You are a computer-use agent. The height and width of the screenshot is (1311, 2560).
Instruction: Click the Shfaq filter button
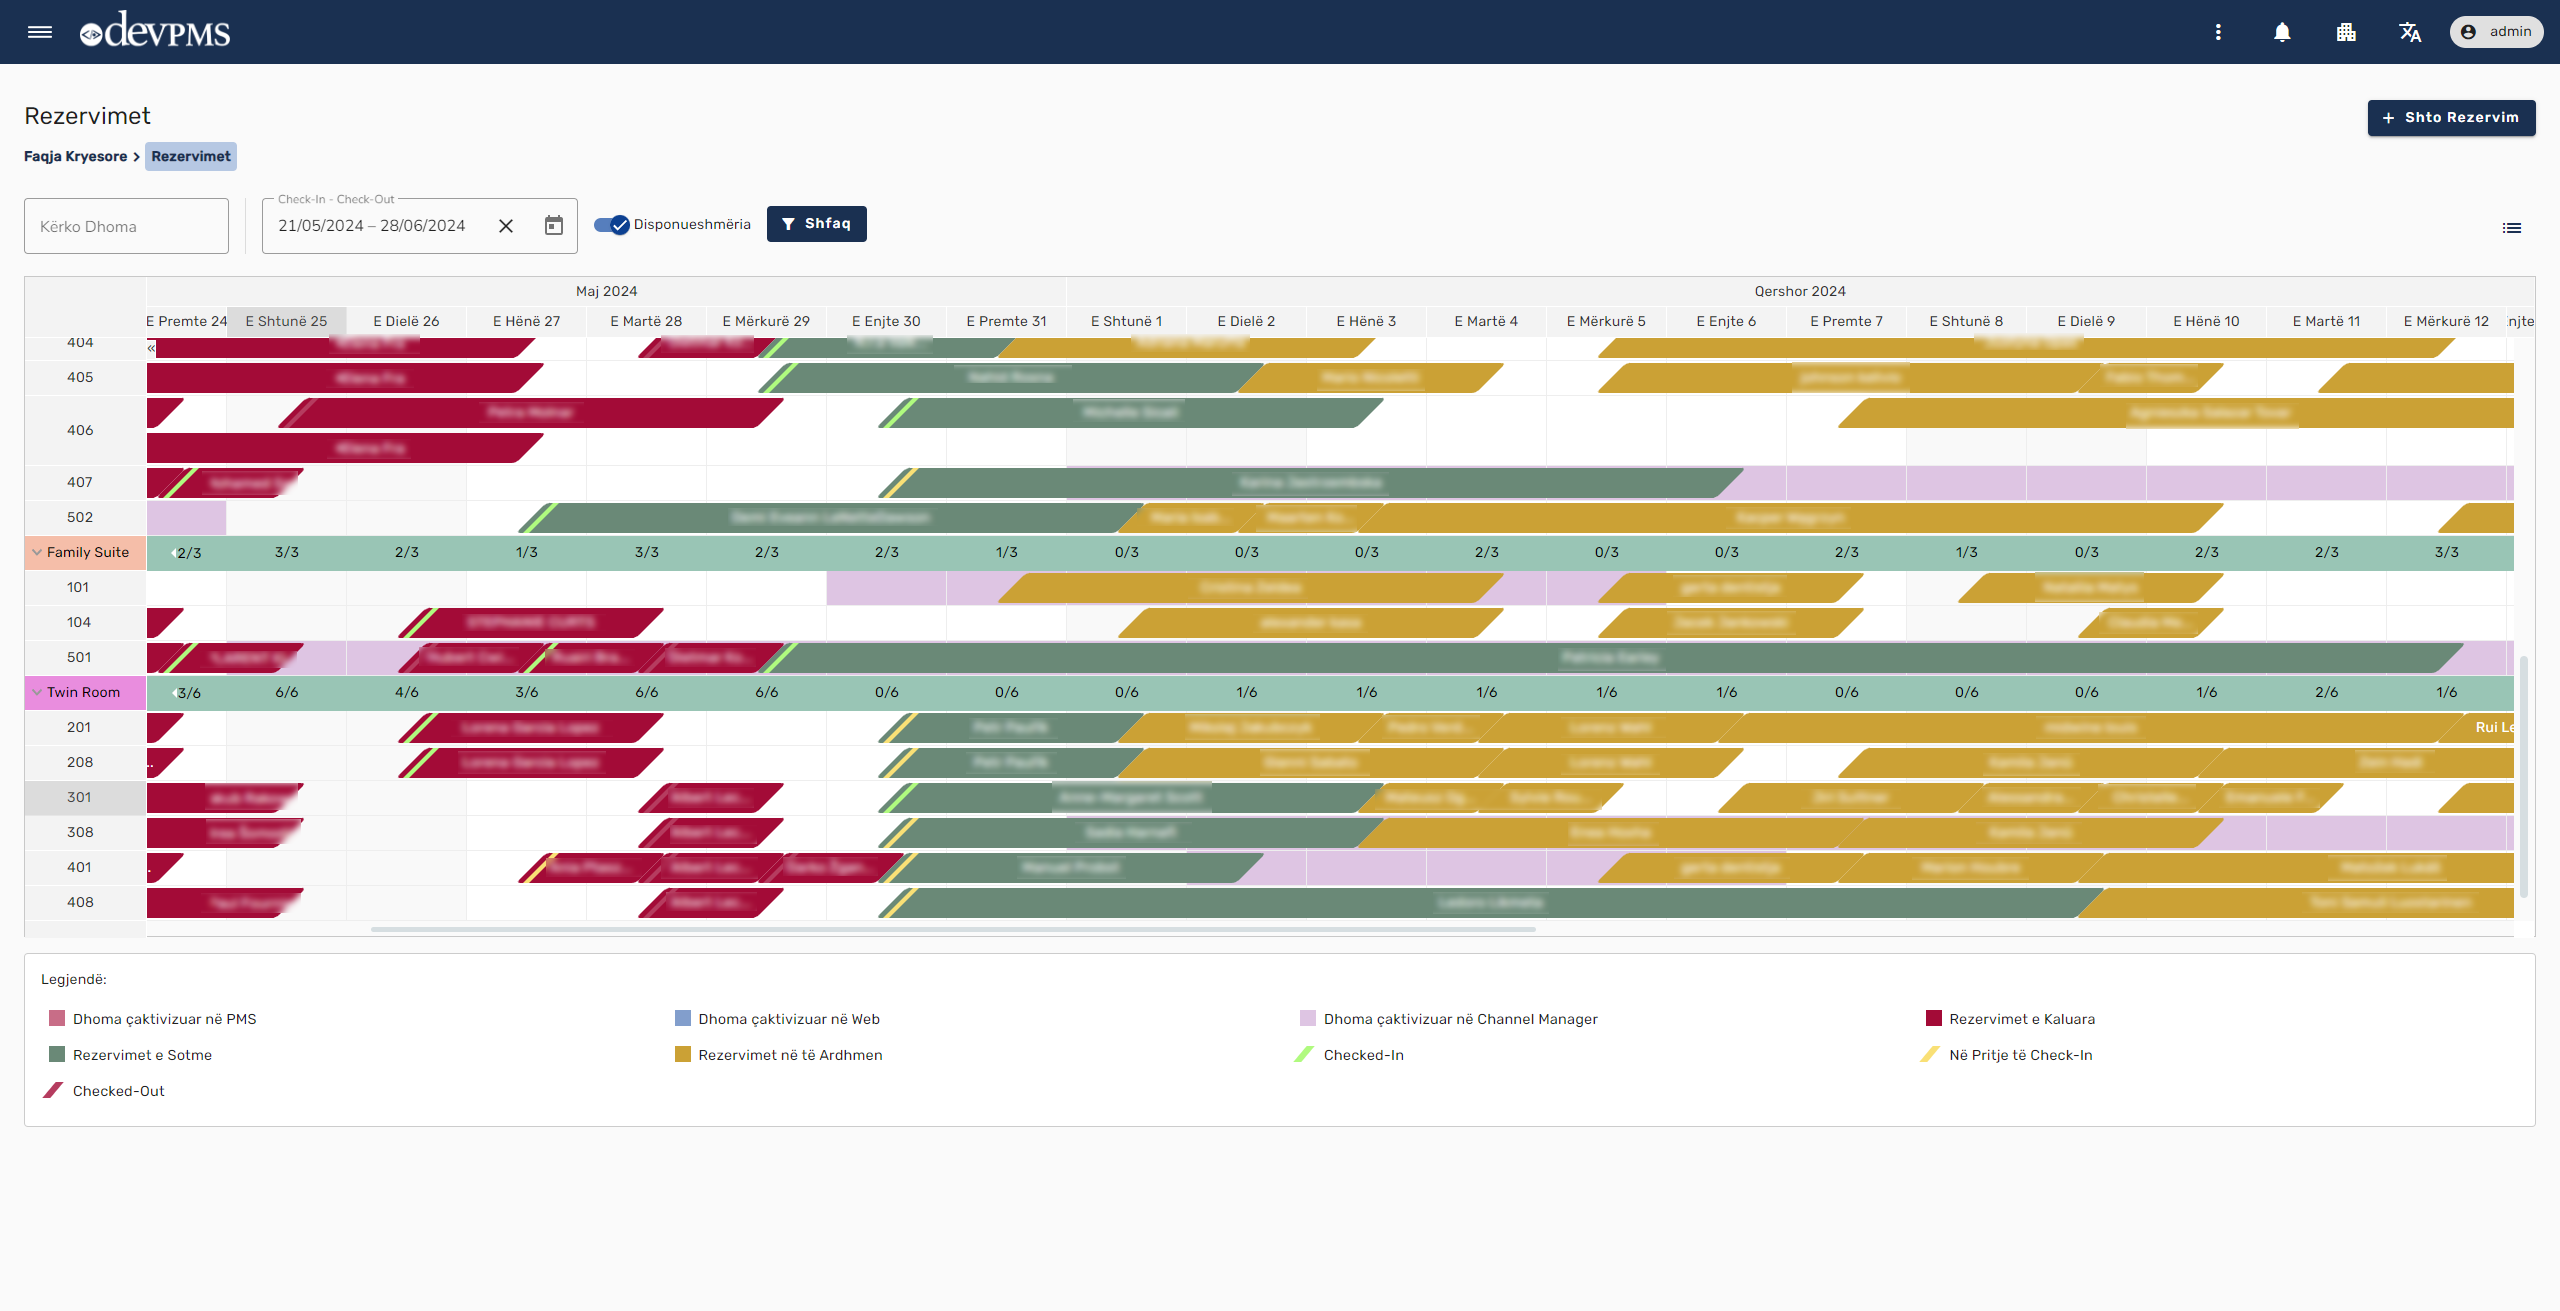(x=816, y=224)
